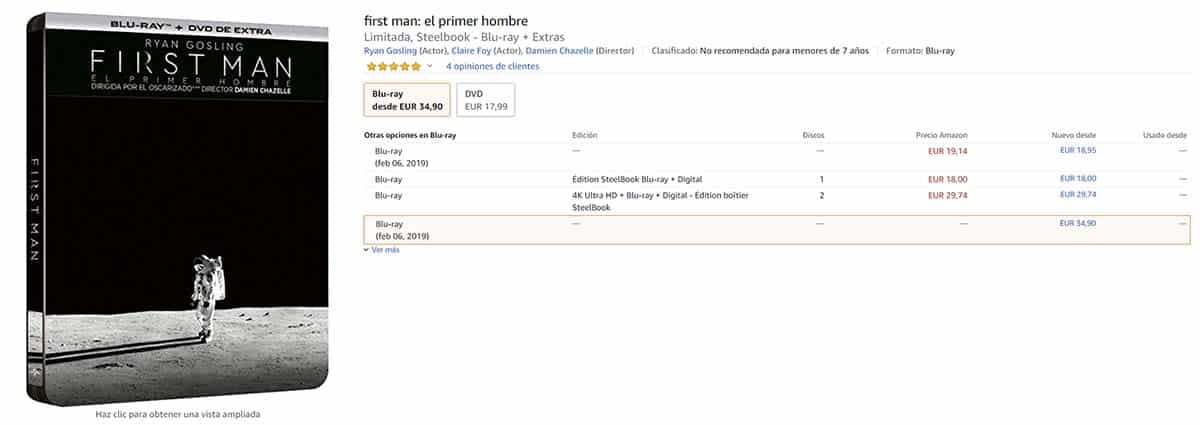Click the Amazon price EUR 18,00
1200x425 pixels.
948,179
